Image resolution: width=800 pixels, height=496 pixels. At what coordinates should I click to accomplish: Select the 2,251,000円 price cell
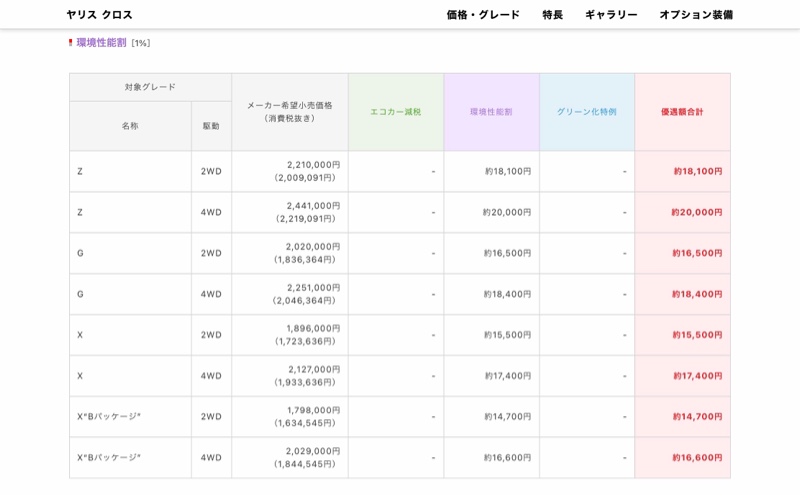tap(290, 294)
